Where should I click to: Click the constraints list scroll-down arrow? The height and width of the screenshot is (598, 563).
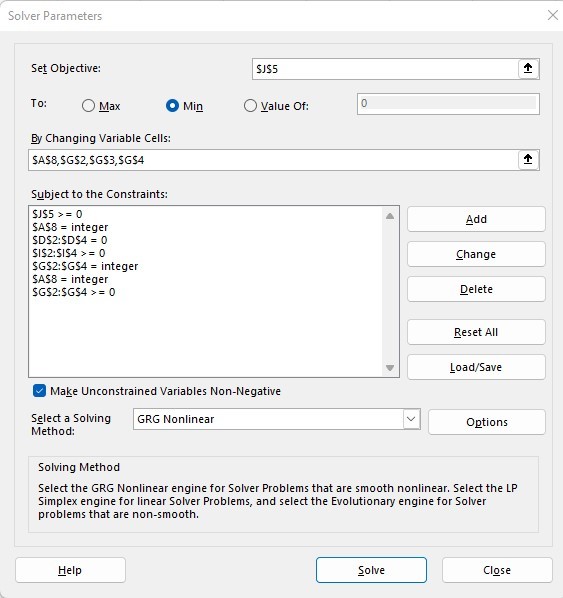click(x=390, y=368)
